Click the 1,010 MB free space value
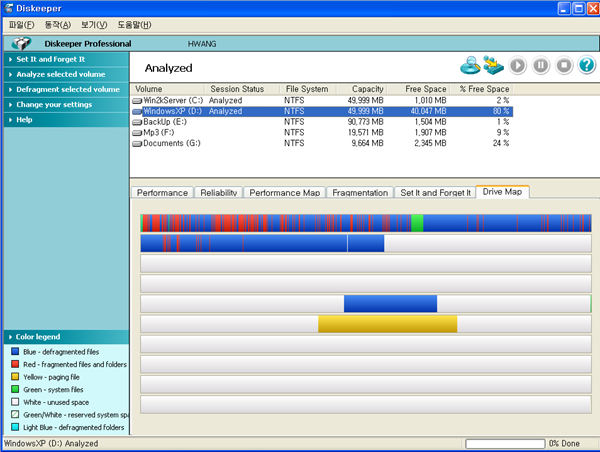Image resolution: width=600 pixels, height=452 pixels. 430,101
